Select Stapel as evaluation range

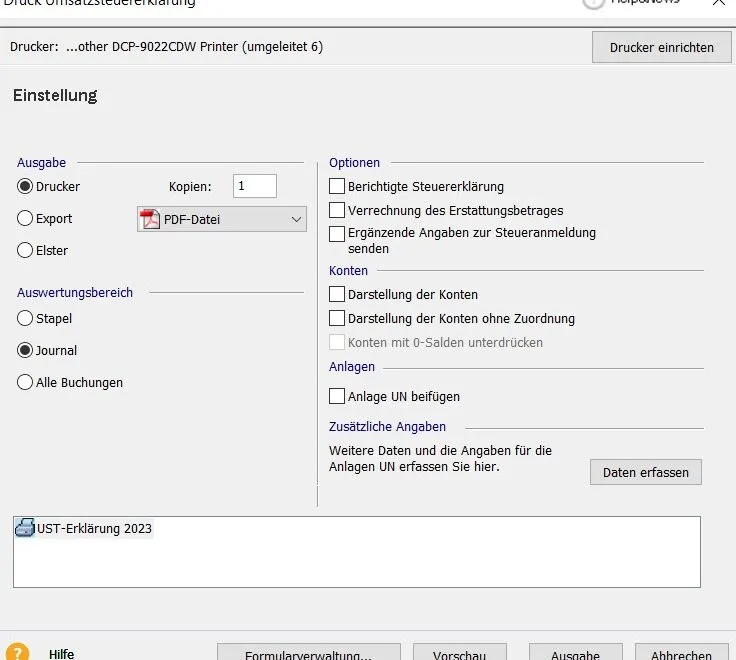coord(26,318)
